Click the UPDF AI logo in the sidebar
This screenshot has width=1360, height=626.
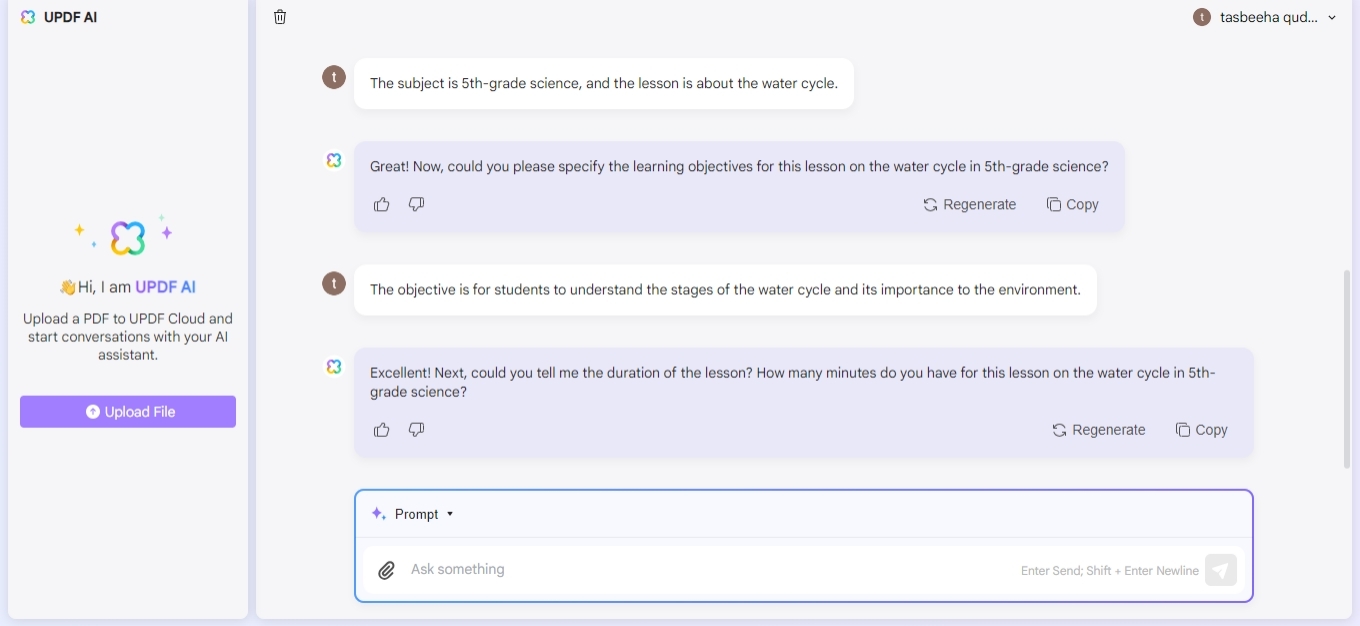[29, 17]
